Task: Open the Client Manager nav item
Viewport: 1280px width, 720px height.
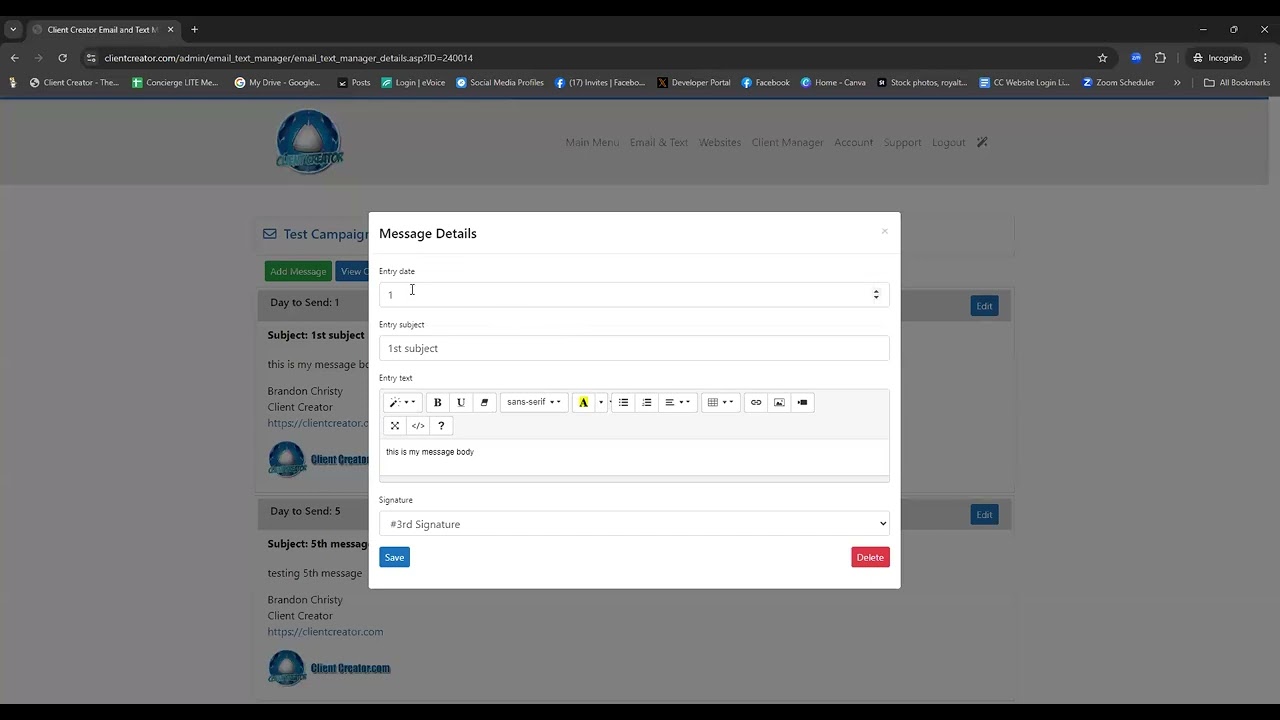Action: point(787,142)
